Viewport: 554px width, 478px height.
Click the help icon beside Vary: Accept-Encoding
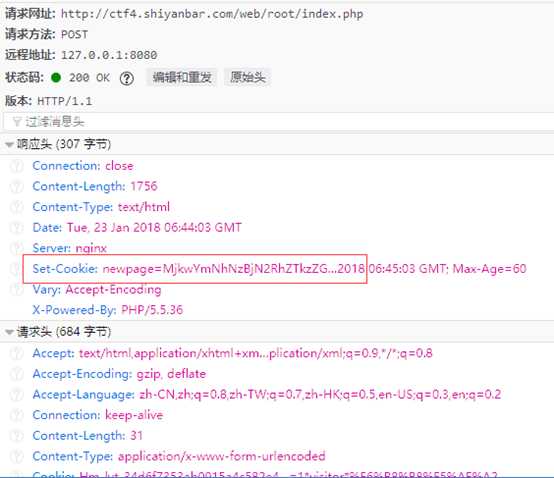pos(16,289)
